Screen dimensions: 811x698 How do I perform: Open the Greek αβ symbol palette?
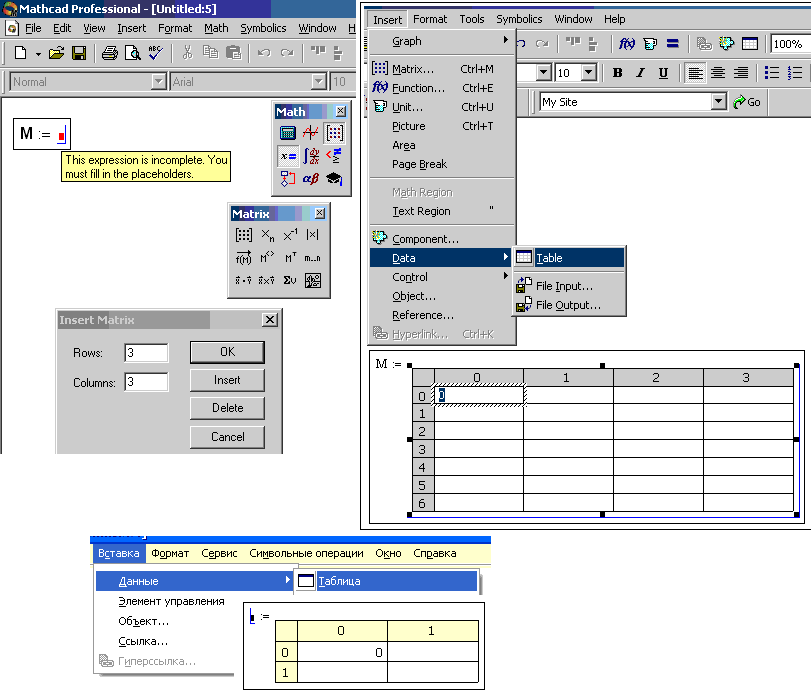point(310,179)
